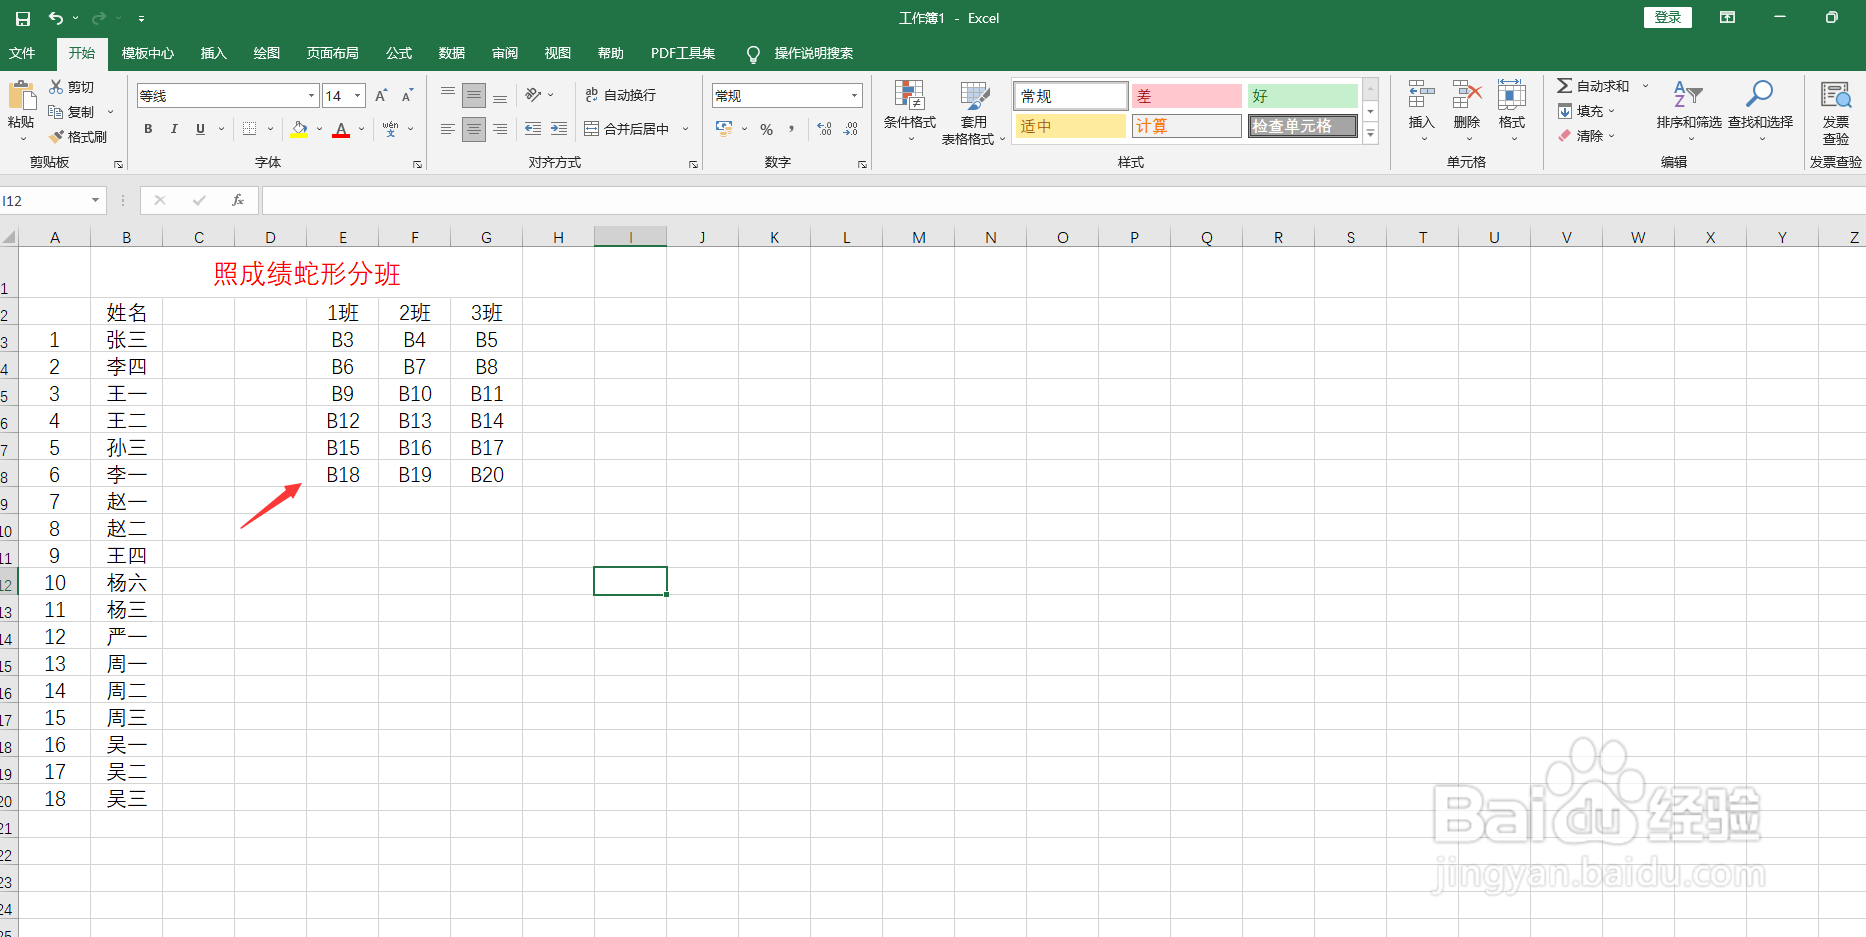Toggle align left
The width and height of the screenshot is (1866, 937).
[448, 129]
